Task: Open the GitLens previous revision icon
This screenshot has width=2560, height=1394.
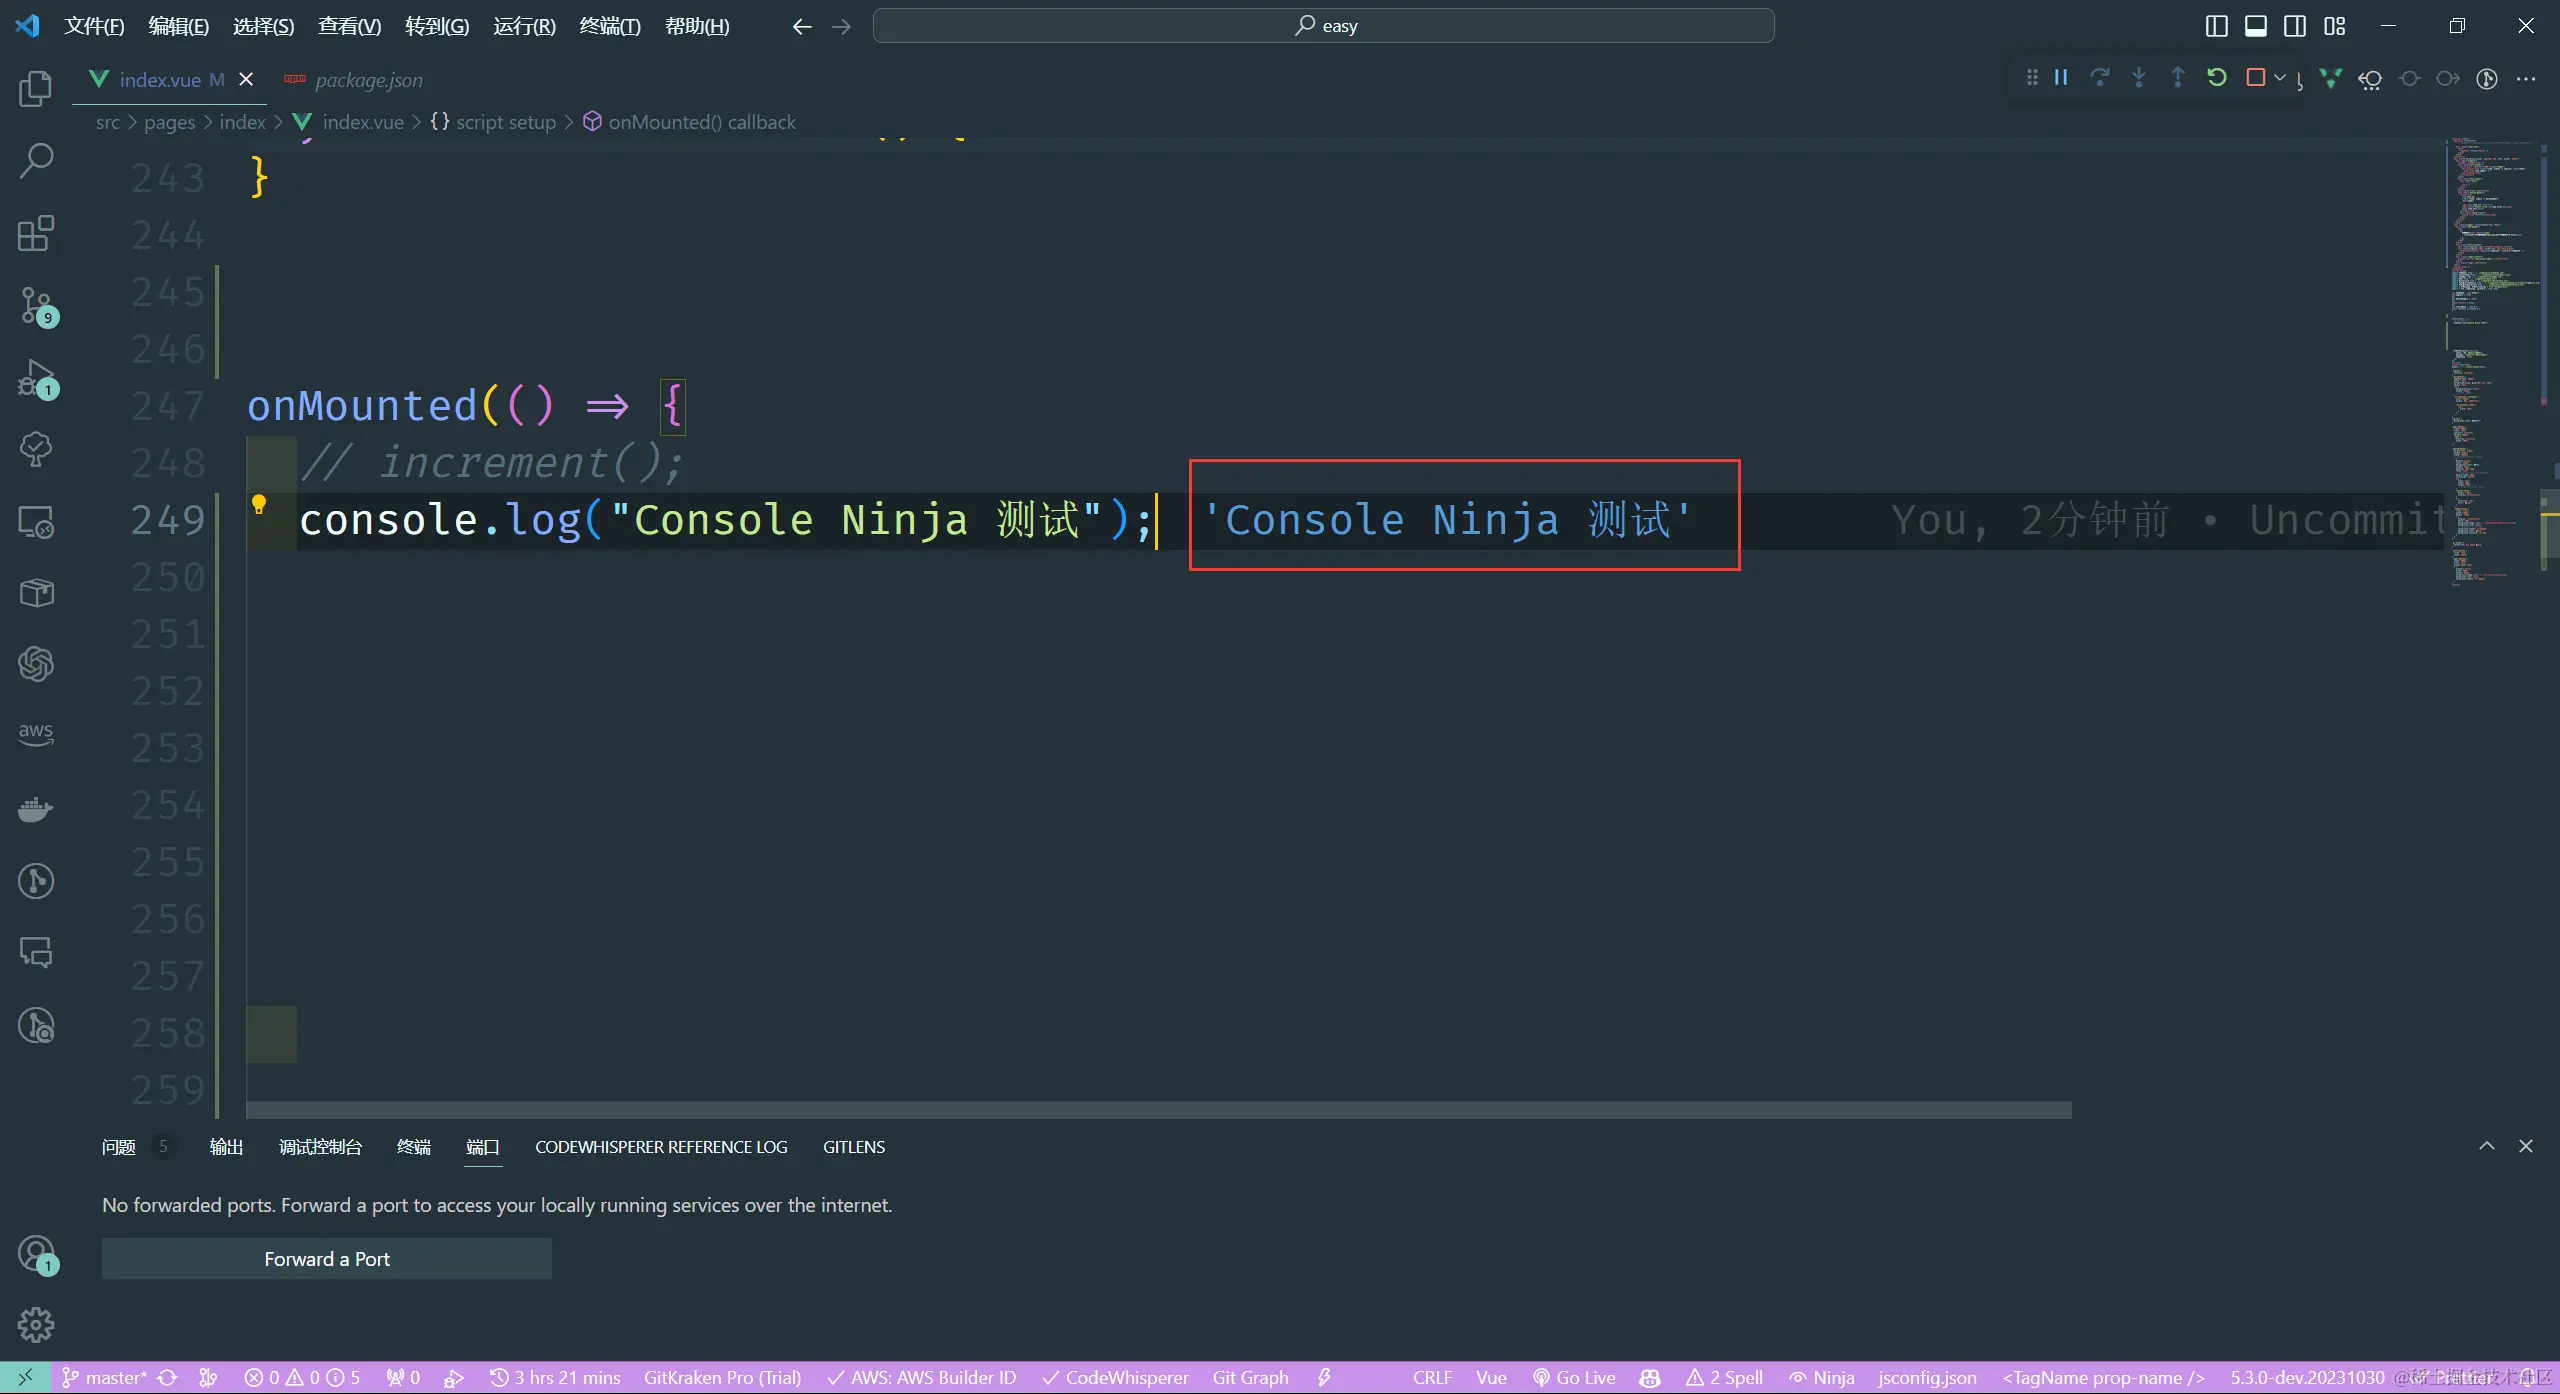Action: point(2370,79)
